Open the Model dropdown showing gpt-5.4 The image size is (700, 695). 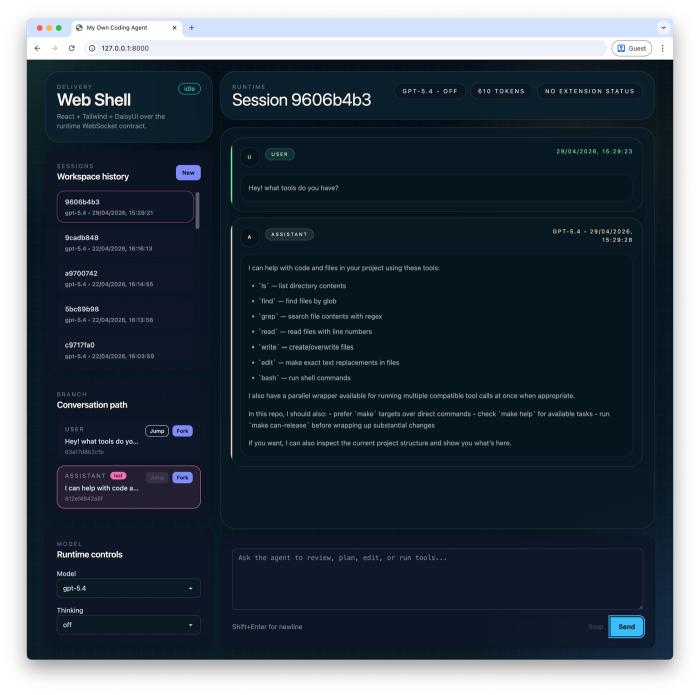129,588
